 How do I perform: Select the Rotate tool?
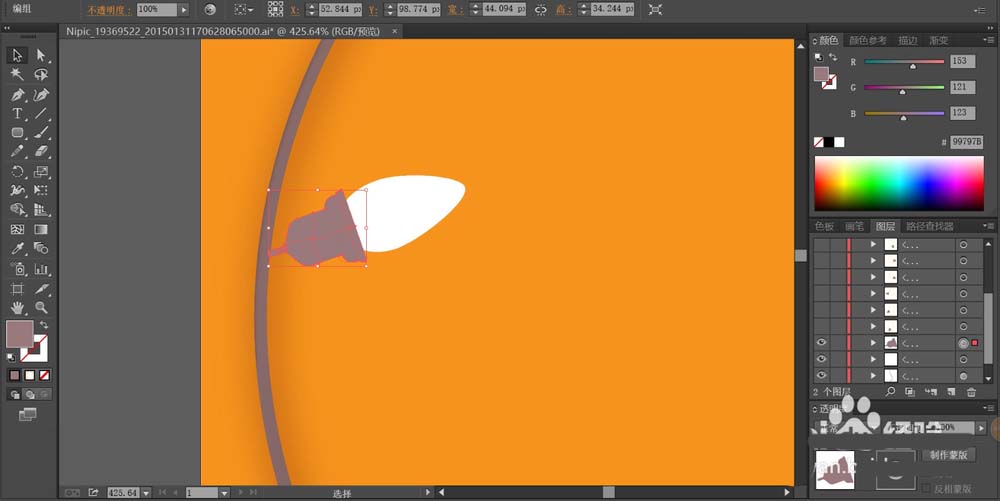pos(17,171)
